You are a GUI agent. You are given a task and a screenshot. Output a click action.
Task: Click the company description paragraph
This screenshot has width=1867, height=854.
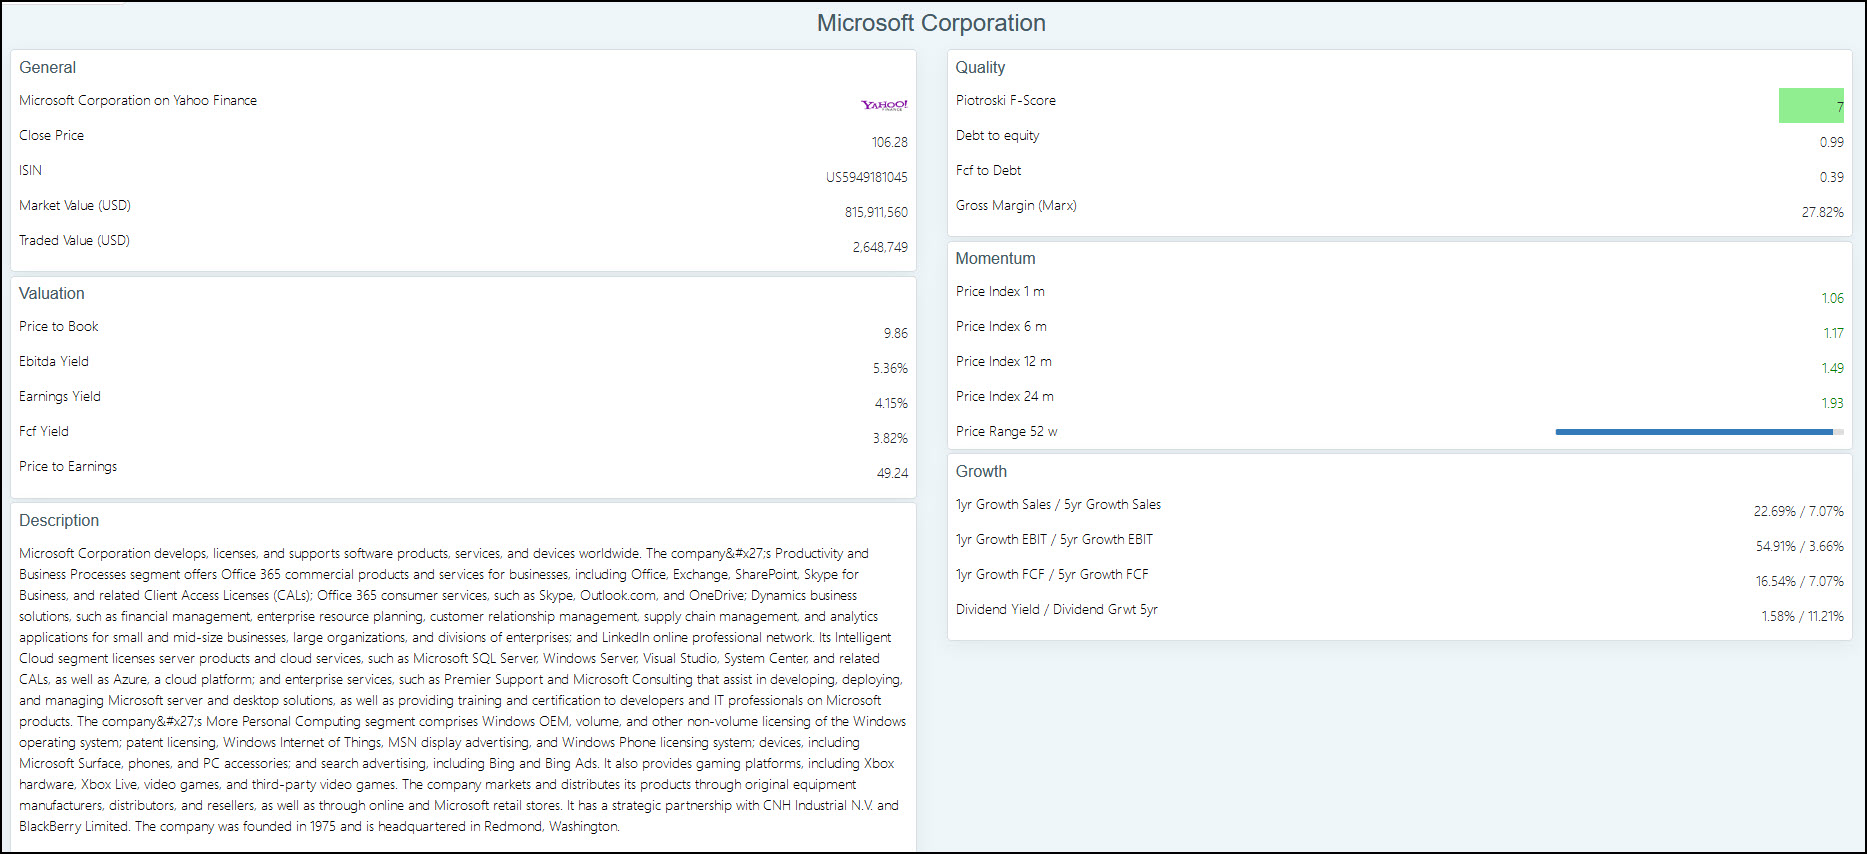[463, 690]
